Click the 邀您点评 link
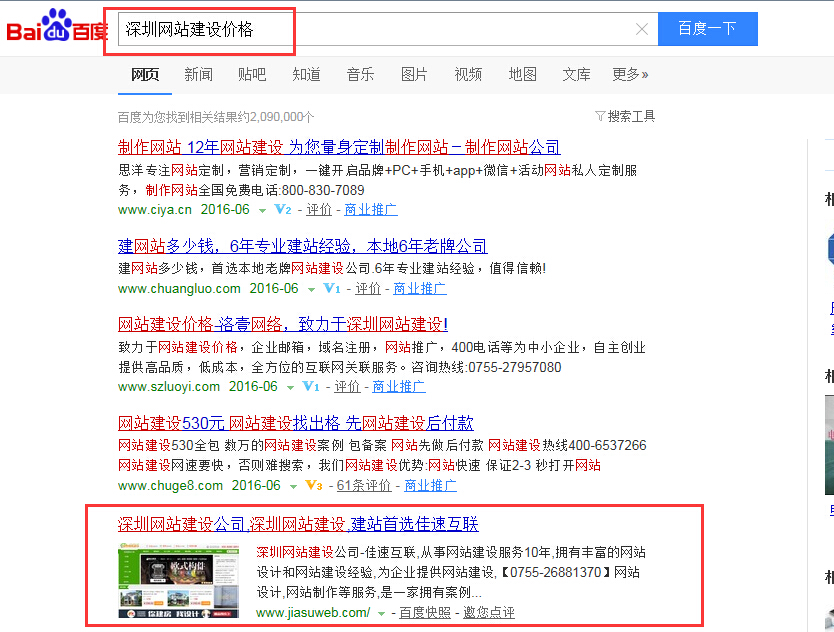The image size is (834, 632). [x=489, y=613]
